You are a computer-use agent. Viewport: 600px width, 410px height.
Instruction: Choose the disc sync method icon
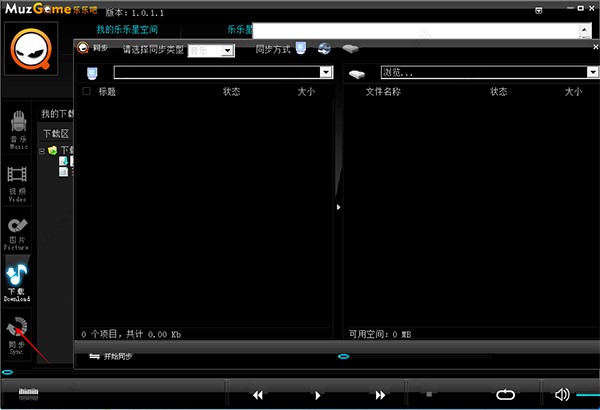coord(324,49)
